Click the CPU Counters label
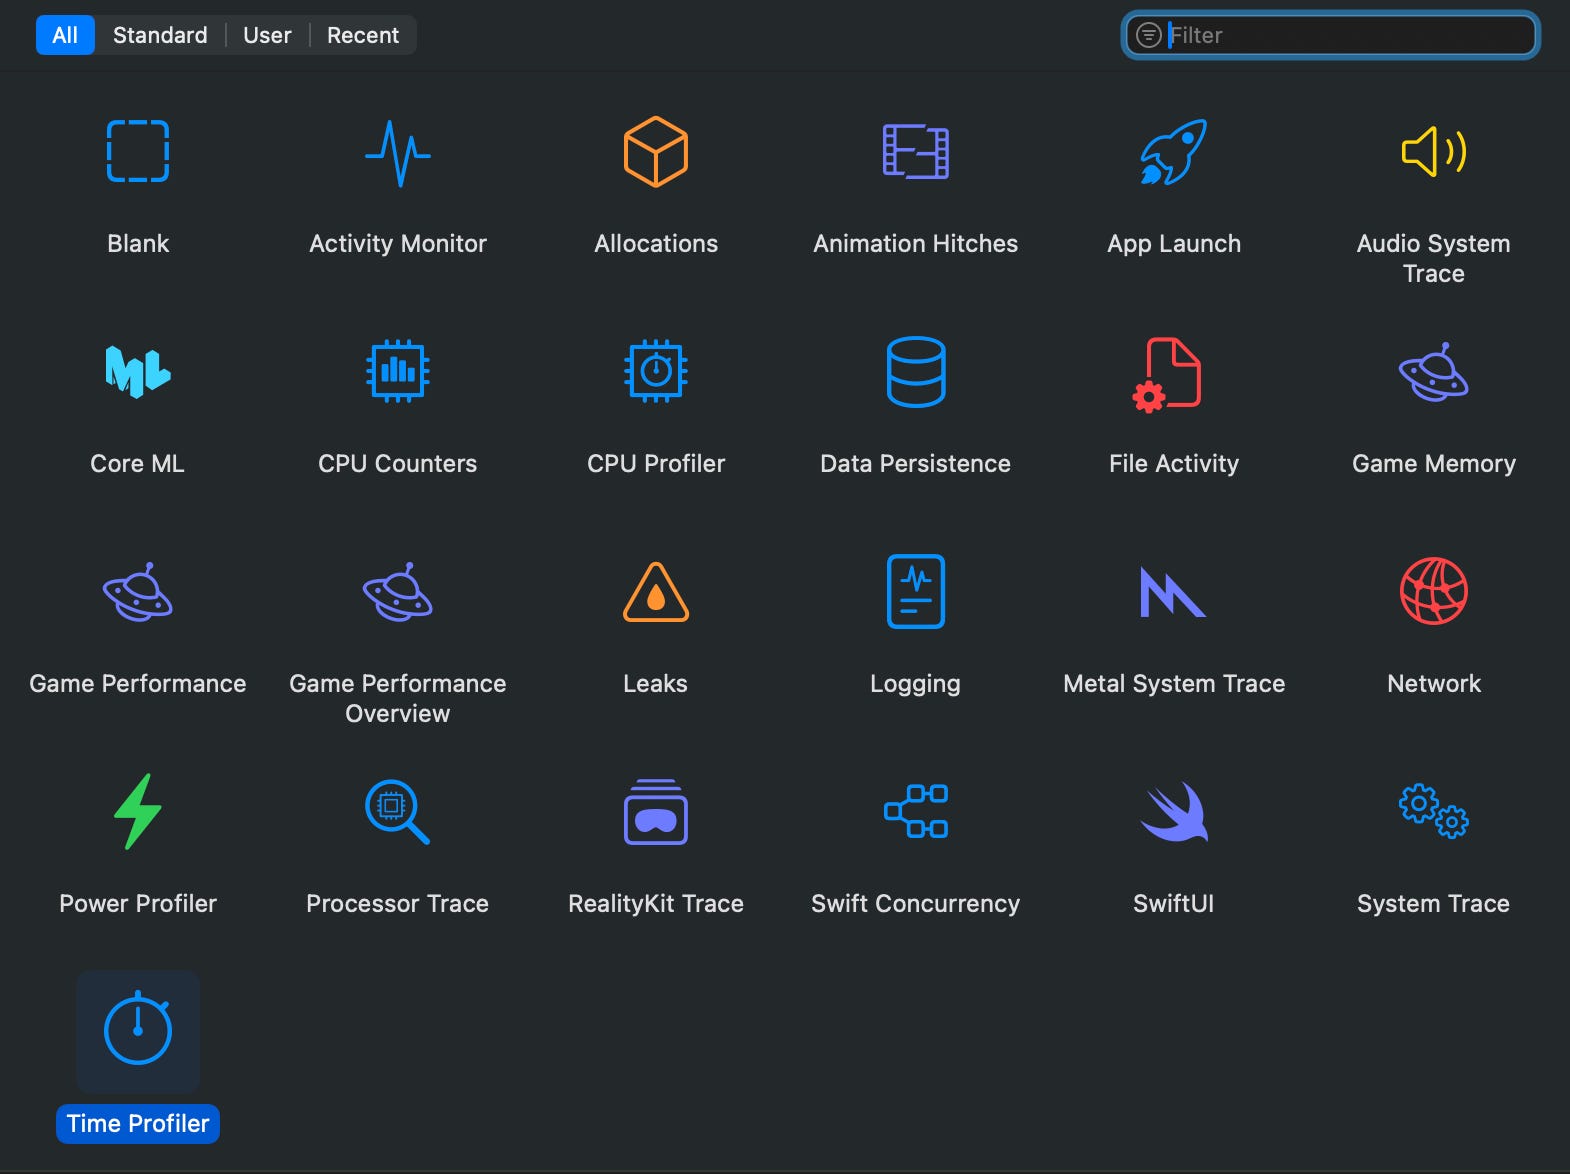The height and width of the screenshot is (1174, 1570). click(398, 463)
